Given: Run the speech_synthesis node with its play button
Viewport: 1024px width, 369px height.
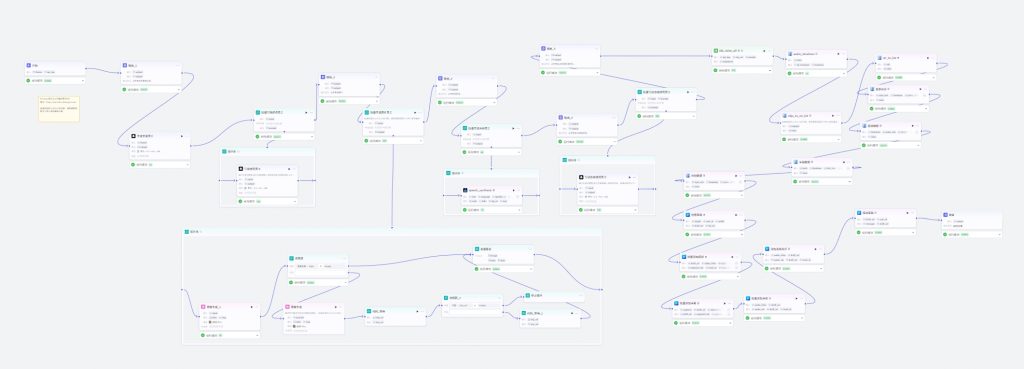Looking at the screenshot, I should pos(513,190).
